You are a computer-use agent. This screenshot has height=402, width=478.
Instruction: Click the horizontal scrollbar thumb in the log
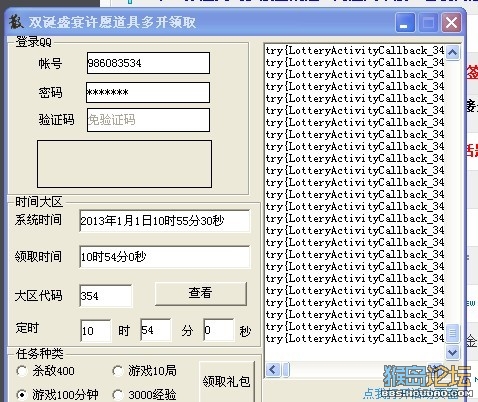(286, 370)
